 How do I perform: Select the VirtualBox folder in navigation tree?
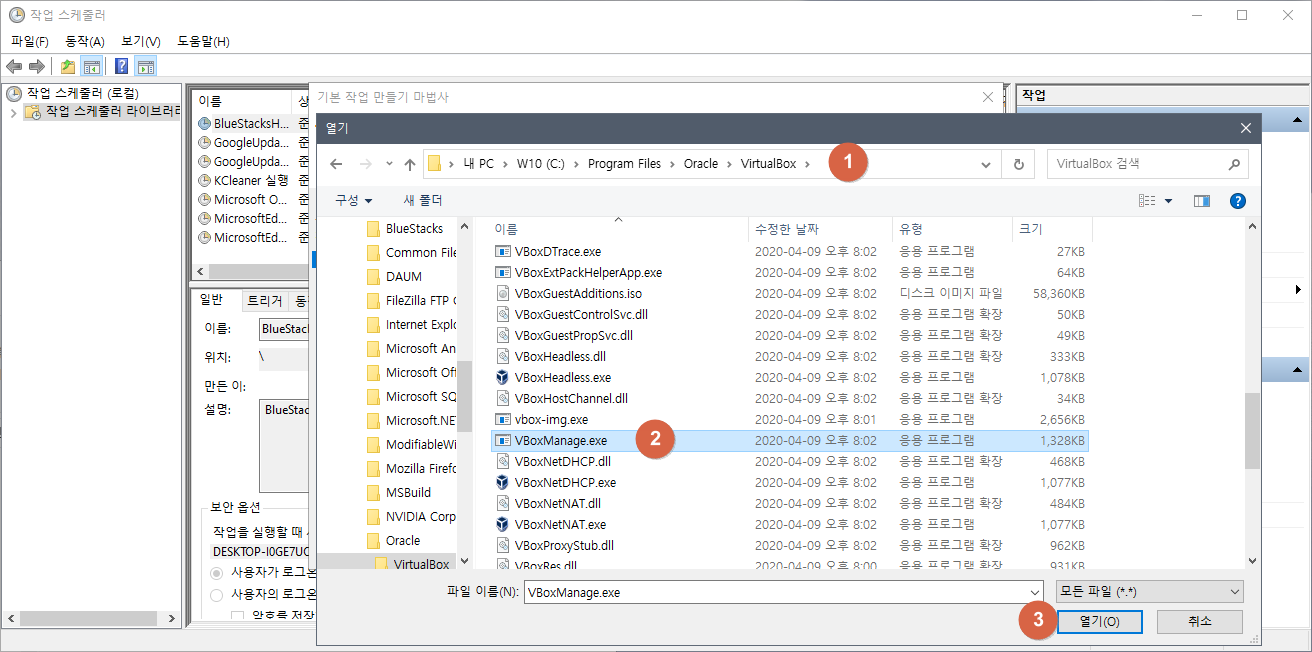tap(421, 564)
